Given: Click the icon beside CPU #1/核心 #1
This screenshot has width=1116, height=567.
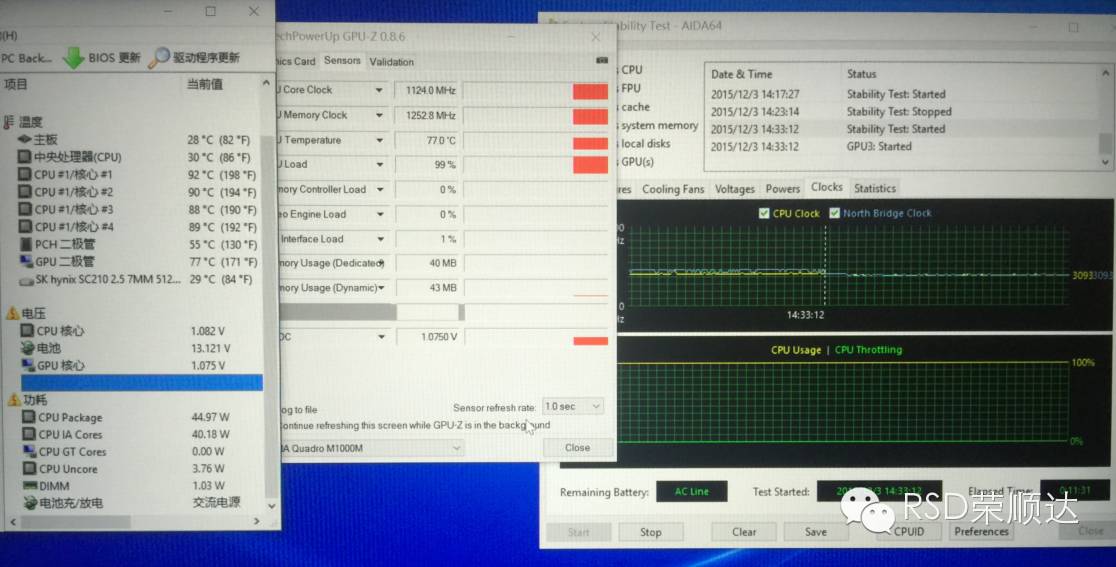Looking at the screenshot, I should point(25,174).
